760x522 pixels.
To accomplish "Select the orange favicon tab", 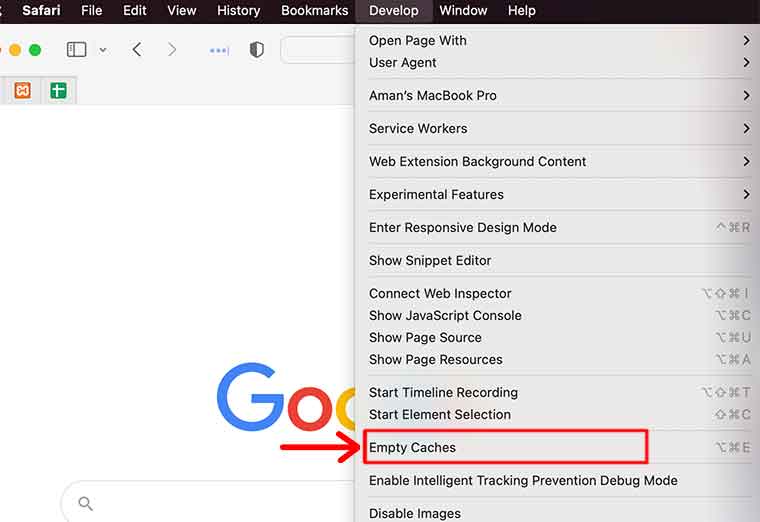I will (22, 90).
